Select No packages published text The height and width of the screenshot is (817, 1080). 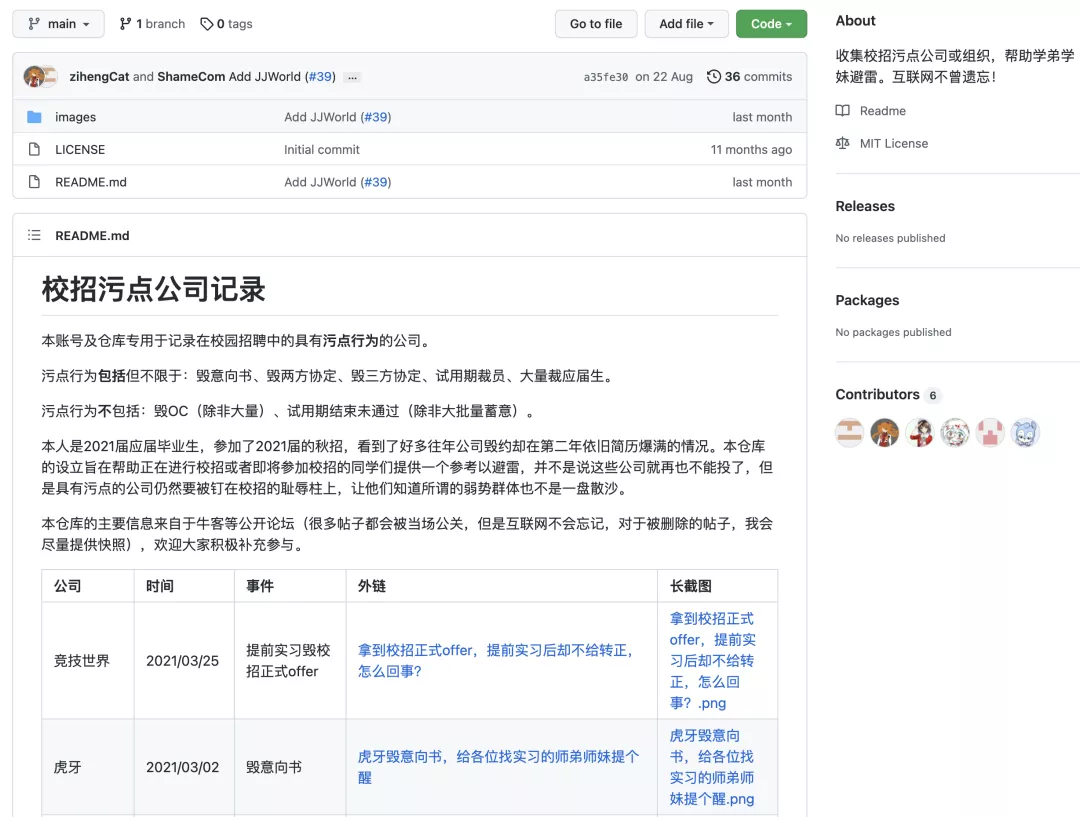click(x=893, y=332)
